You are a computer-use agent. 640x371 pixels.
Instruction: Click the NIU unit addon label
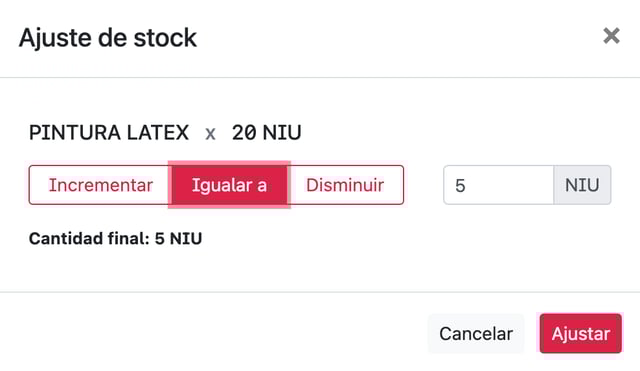coord(582,185)
